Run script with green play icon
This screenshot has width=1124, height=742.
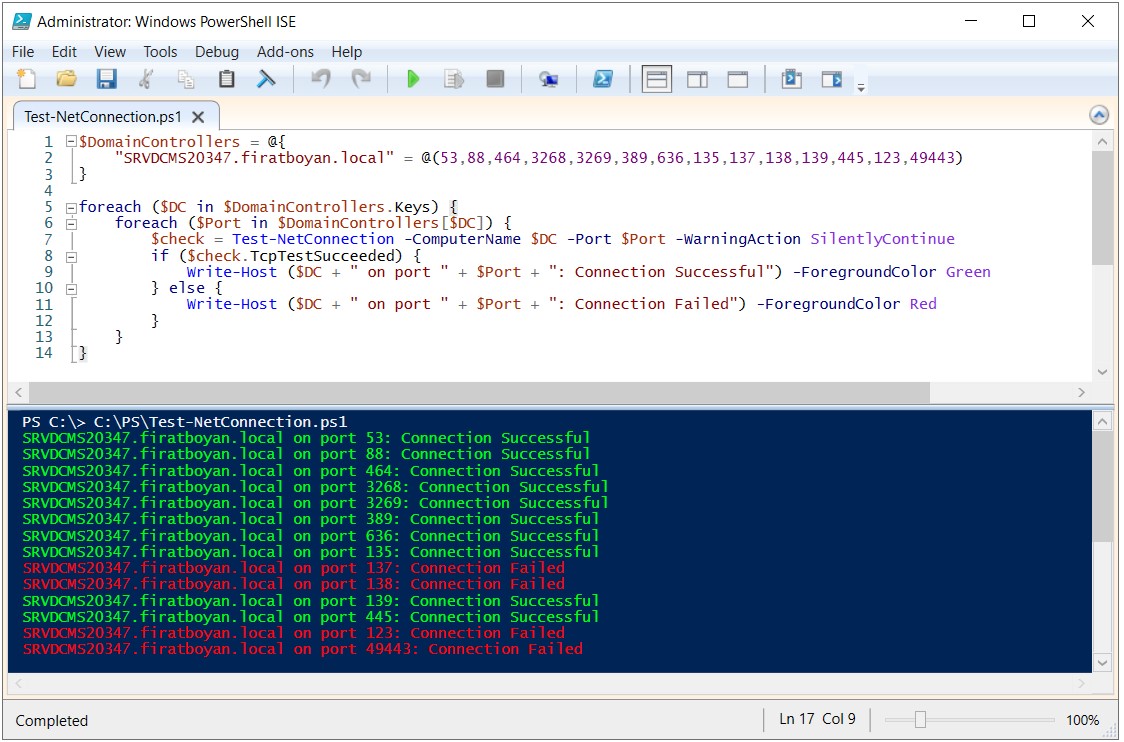pos(413,79)
